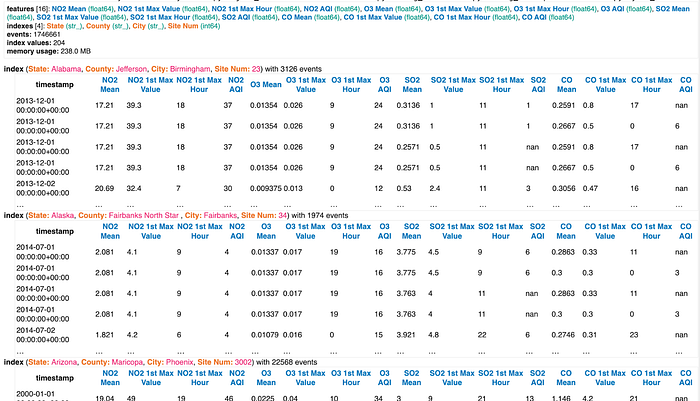Select 'County: Fairbanks North Star' text

[x=129, y=216]
